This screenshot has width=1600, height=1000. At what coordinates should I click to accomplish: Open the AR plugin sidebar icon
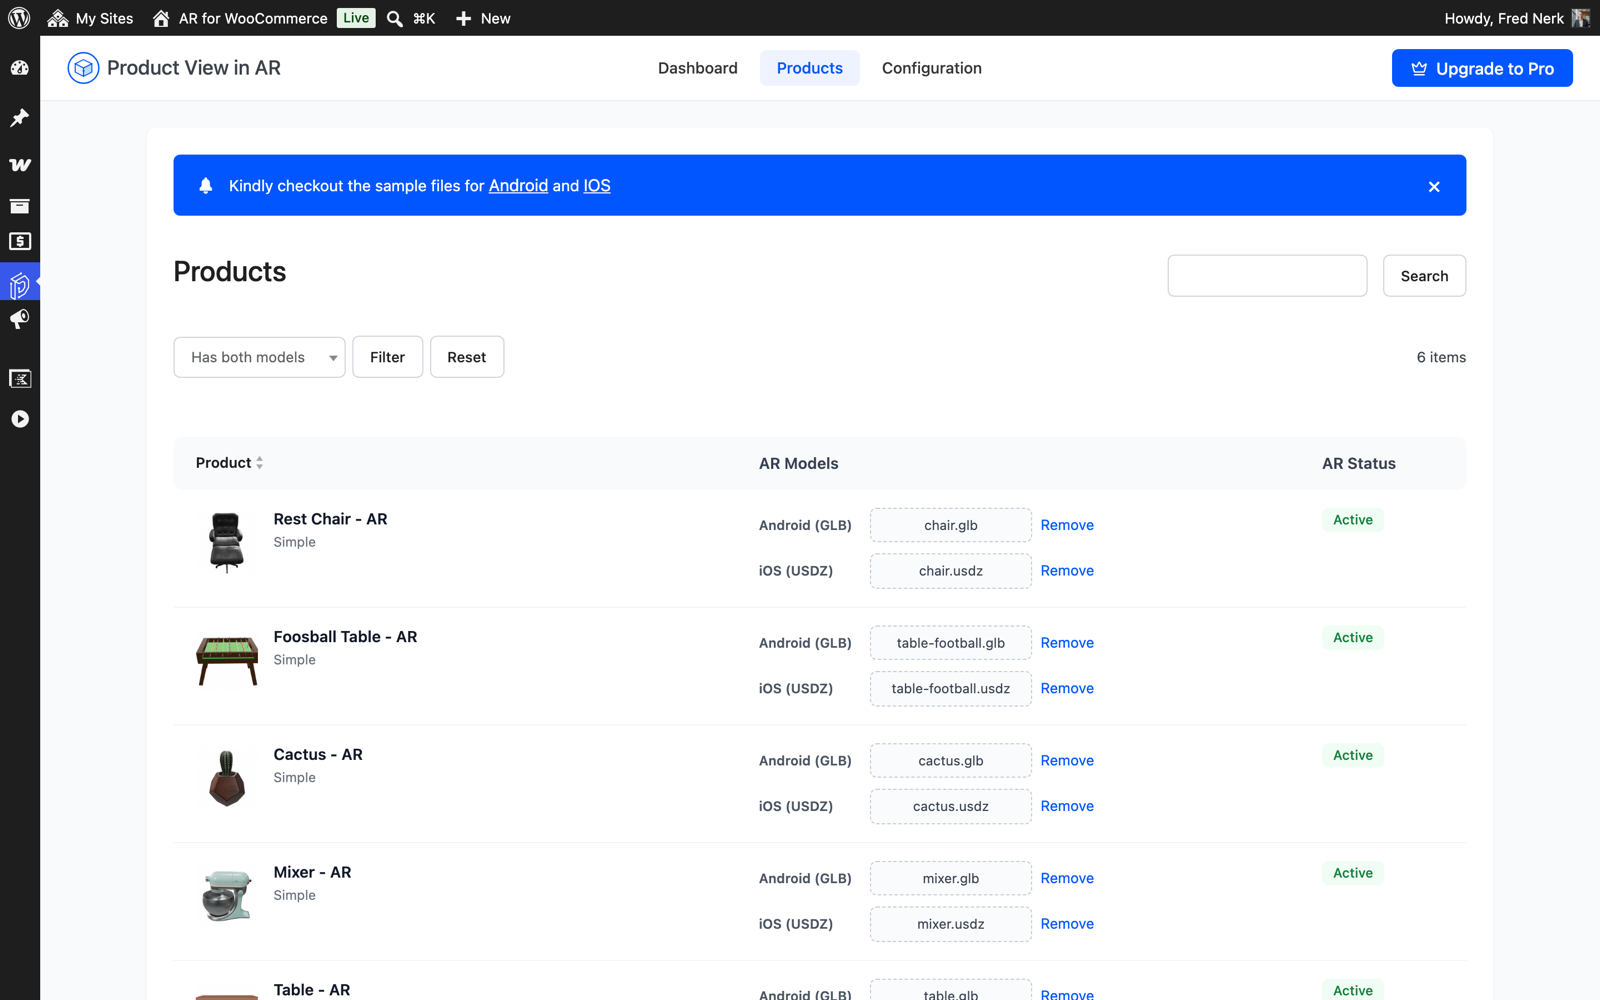tap(20, 285)
